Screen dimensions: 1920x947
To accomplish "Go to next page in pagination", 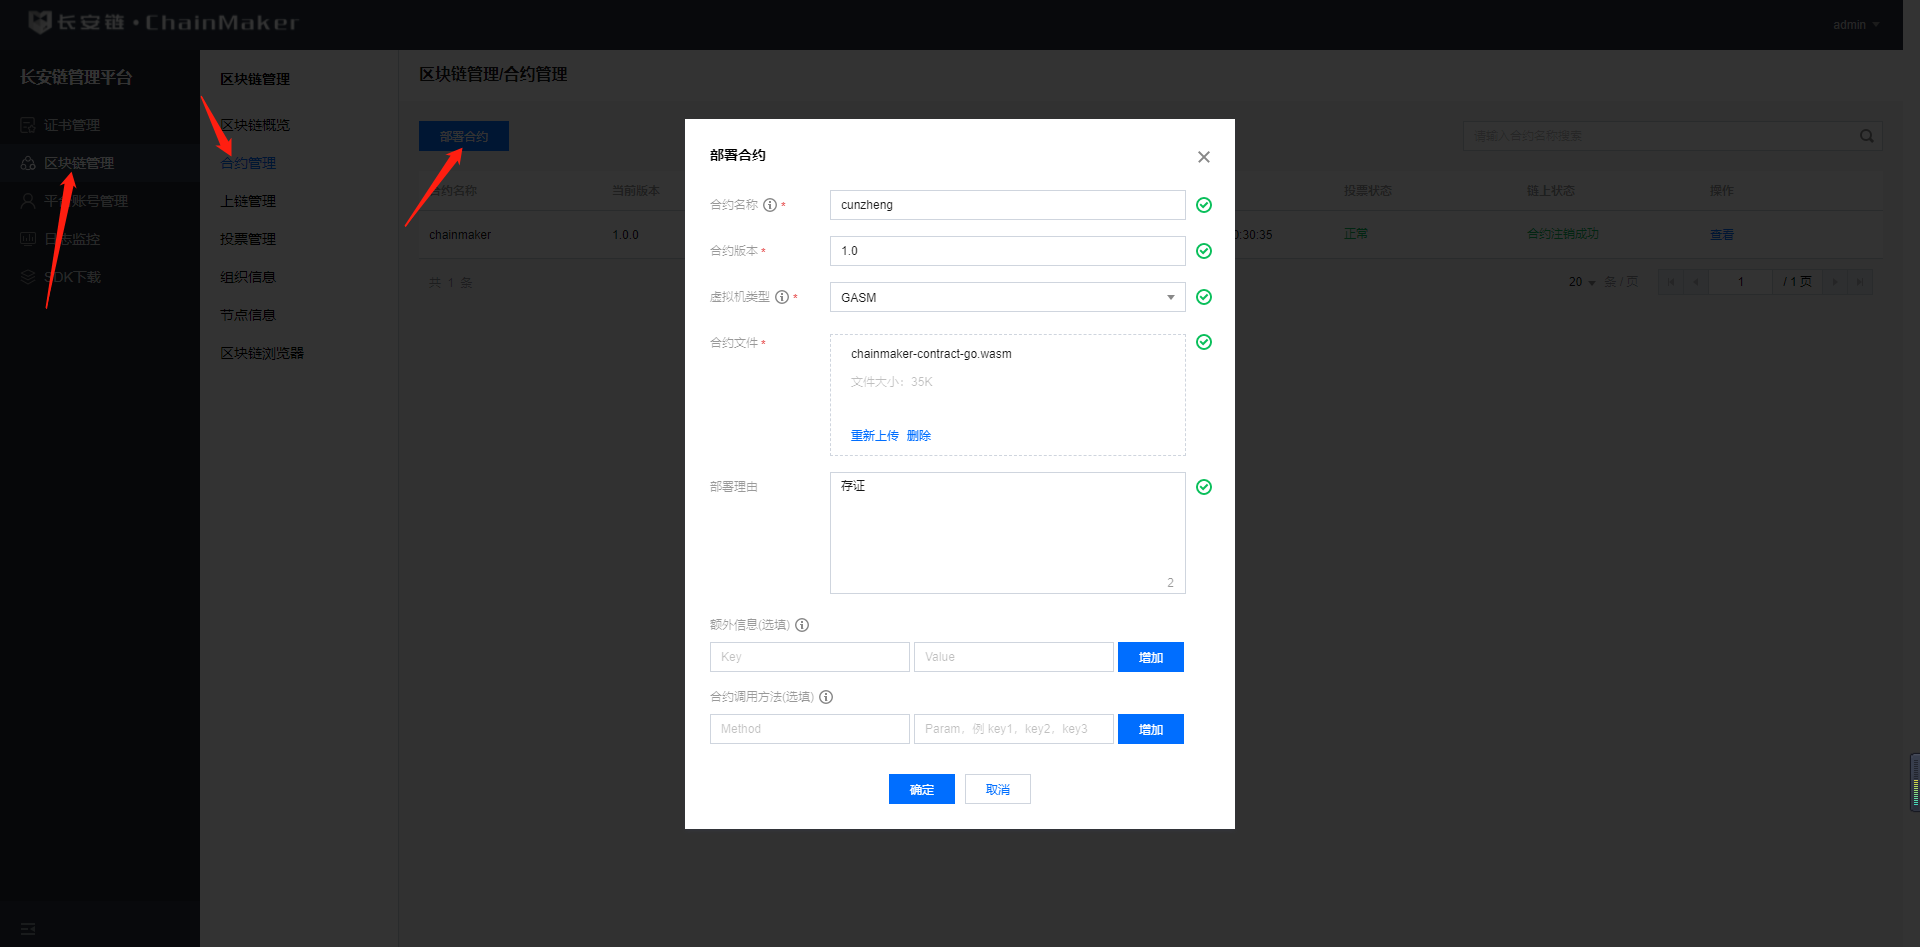I will 1835,282.
